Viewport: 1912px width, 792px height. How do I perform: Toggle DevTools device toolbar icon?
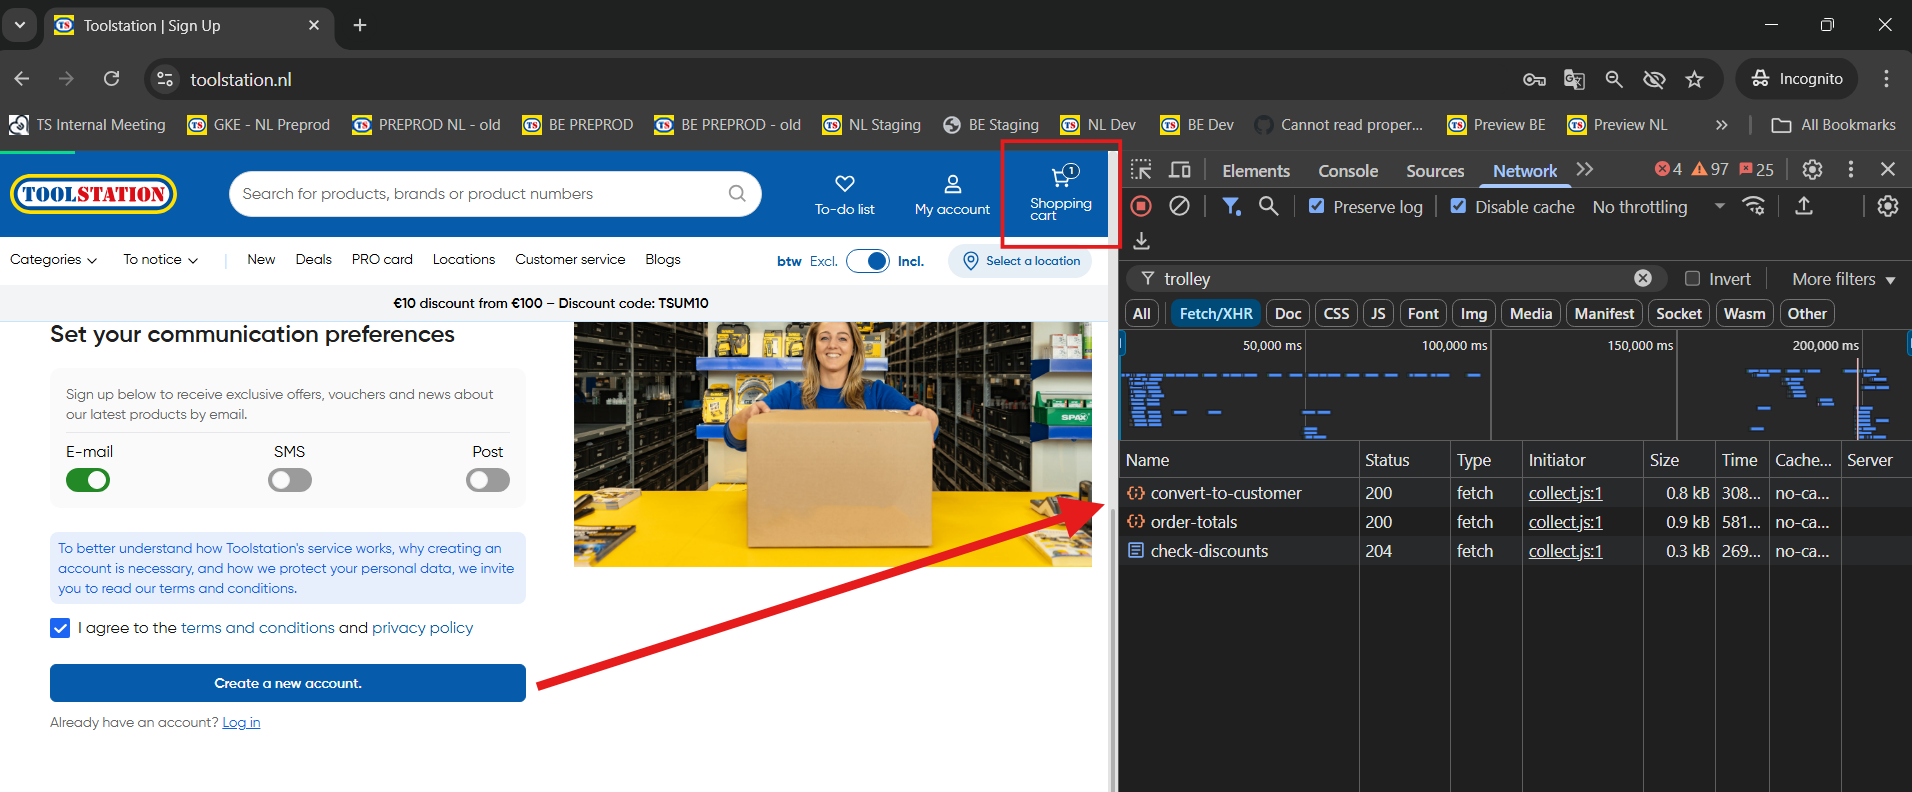pos(1180,170)
